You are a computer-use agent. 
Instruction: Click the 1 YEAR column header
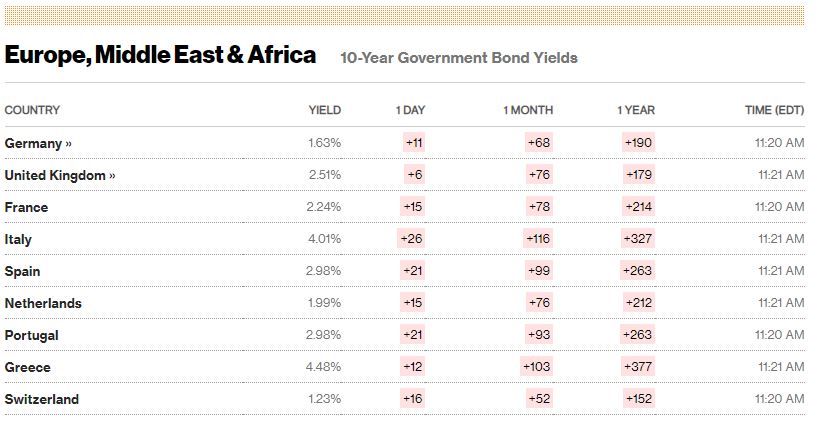tap(636, 110)
